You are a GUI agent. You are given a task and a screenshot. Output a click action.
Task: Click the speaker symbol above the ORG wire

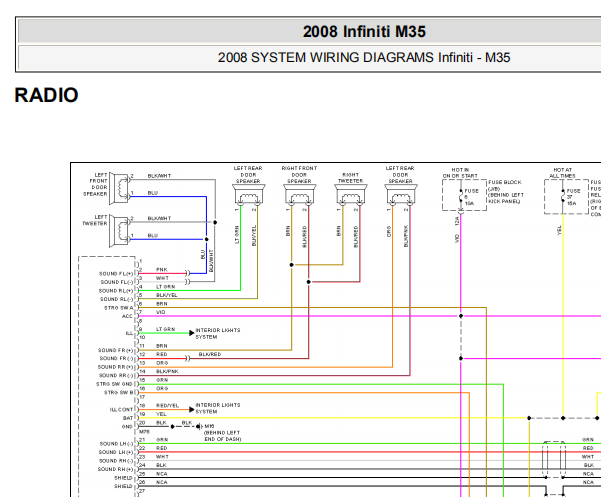coord(401,195)
